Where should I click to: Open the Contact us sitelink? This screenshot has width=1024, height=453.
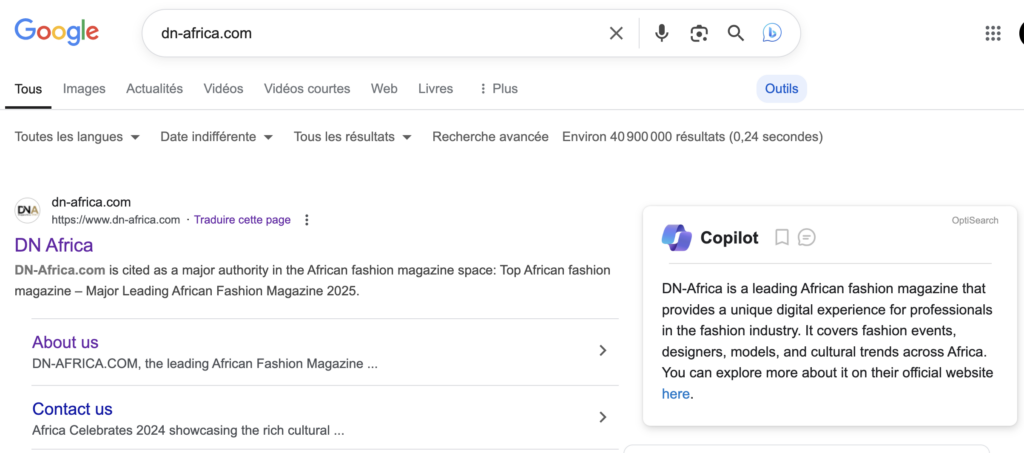coord(72,409)
